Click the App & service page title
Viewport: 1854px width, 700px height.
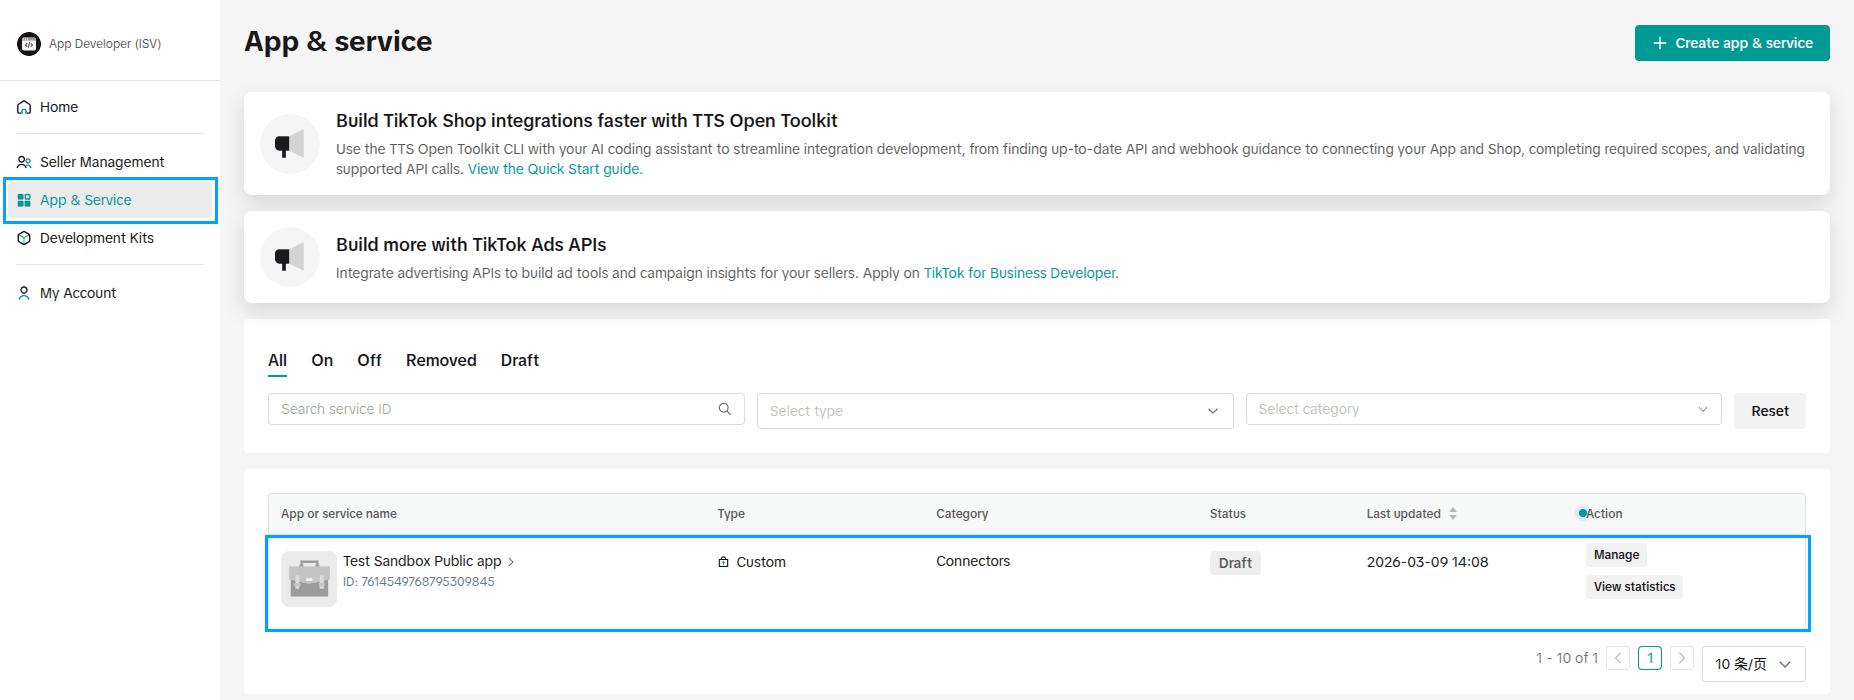(x=338, y=41)
